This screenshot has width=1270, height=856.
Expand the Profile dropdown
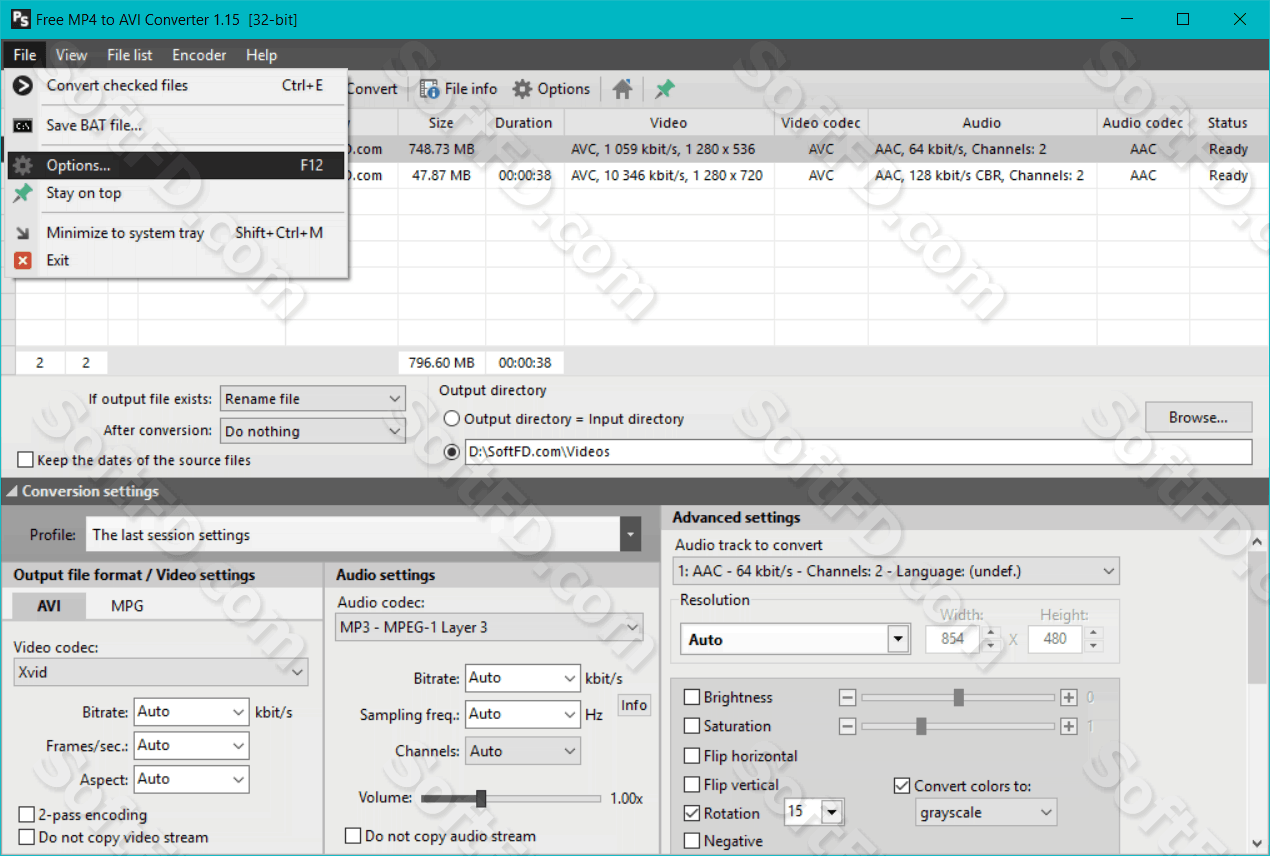tap(630, 535)
